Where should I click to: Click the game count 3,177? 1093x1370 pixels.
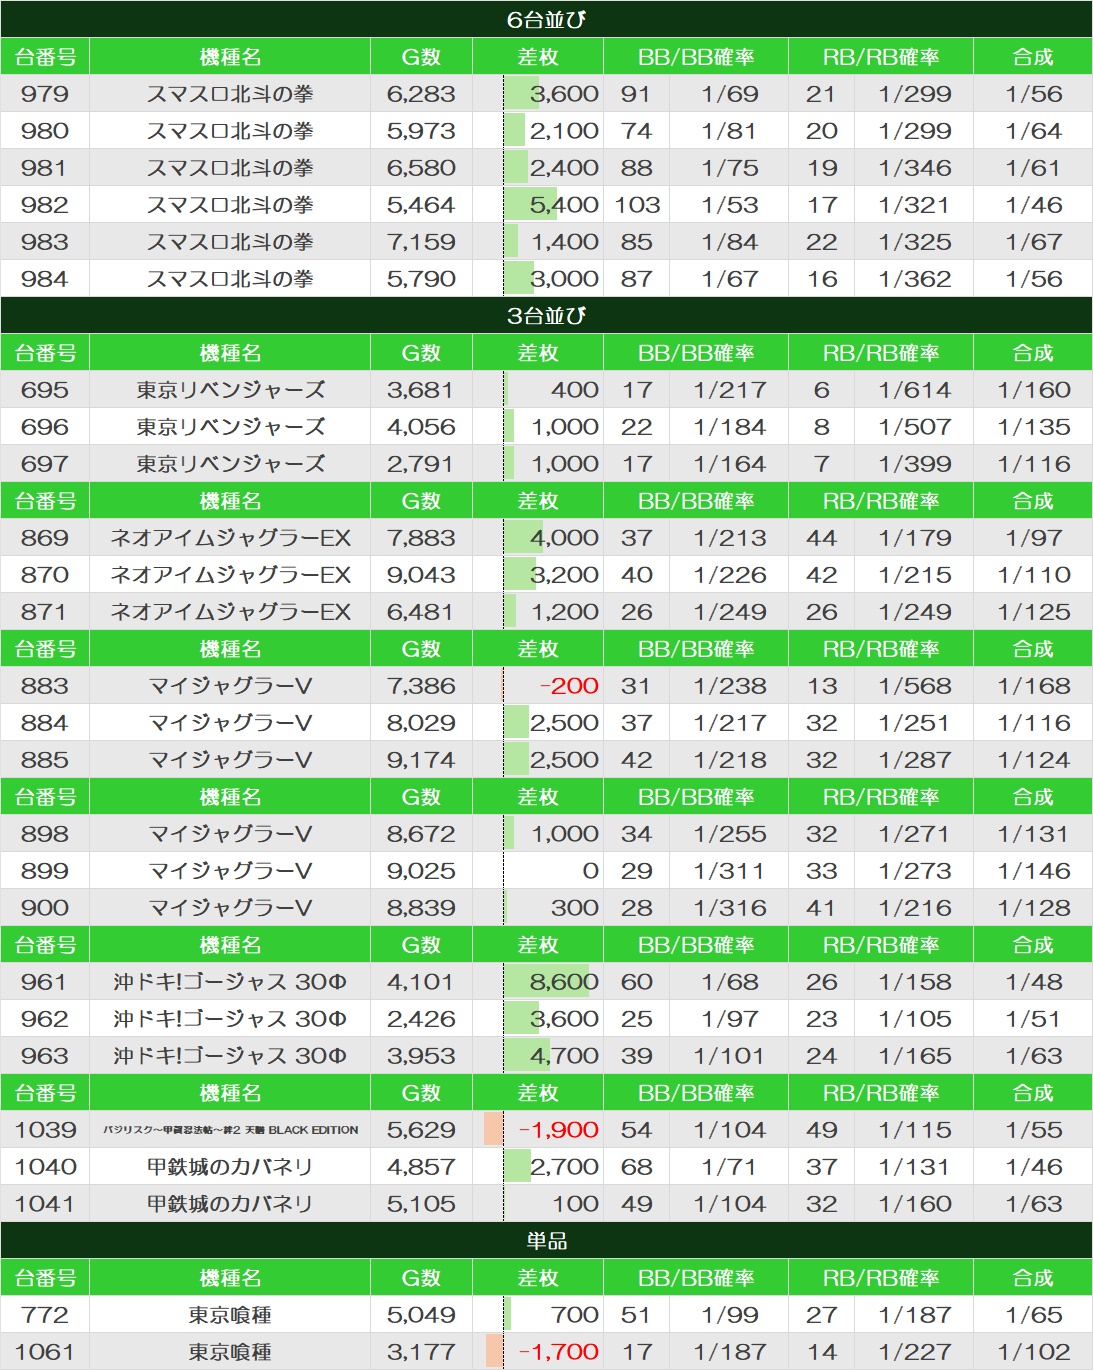tap(421, 1352)
